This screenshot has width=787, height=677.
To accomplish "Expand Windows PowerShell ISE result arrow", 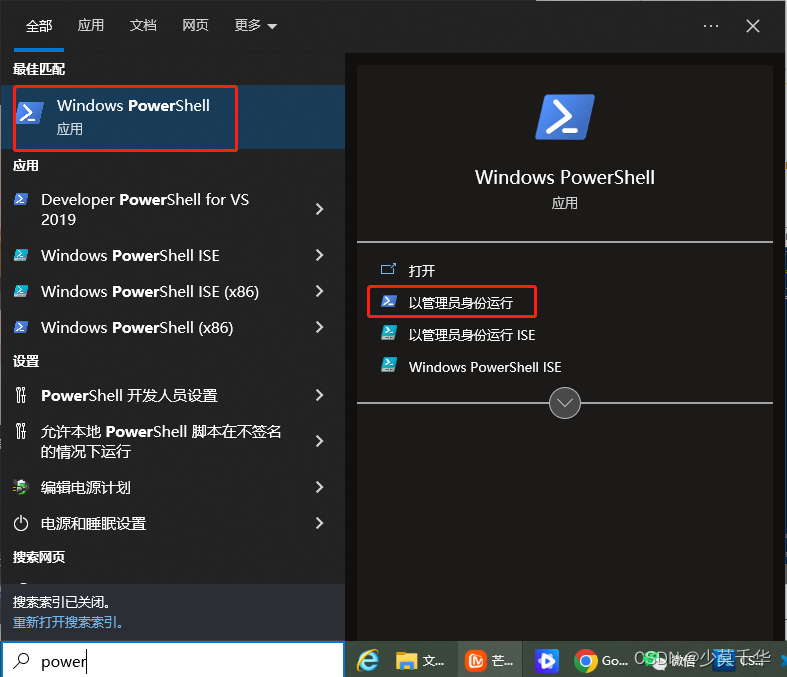I will tap(319, 255).
